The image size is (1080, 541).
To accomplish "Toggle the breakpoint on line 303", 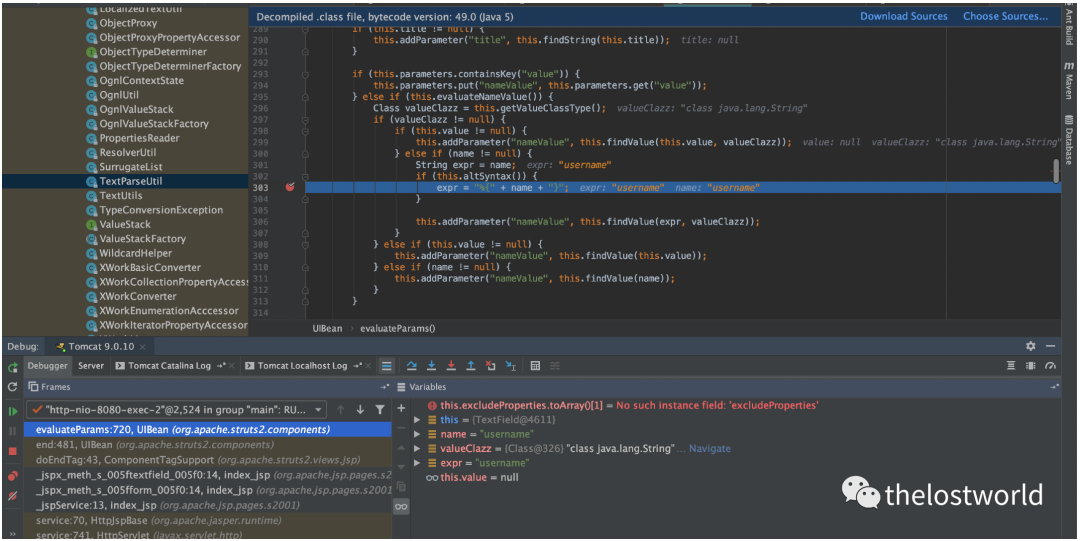I will tap(290, 188).
